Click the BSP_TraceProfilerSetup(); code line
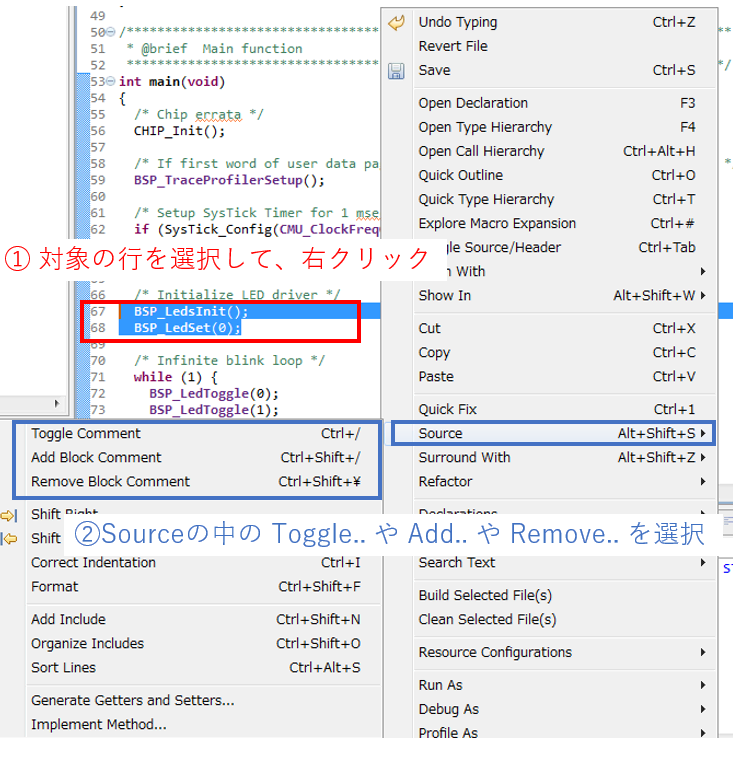This screenshot has height=778, width=733. click(x=229, y=180)
